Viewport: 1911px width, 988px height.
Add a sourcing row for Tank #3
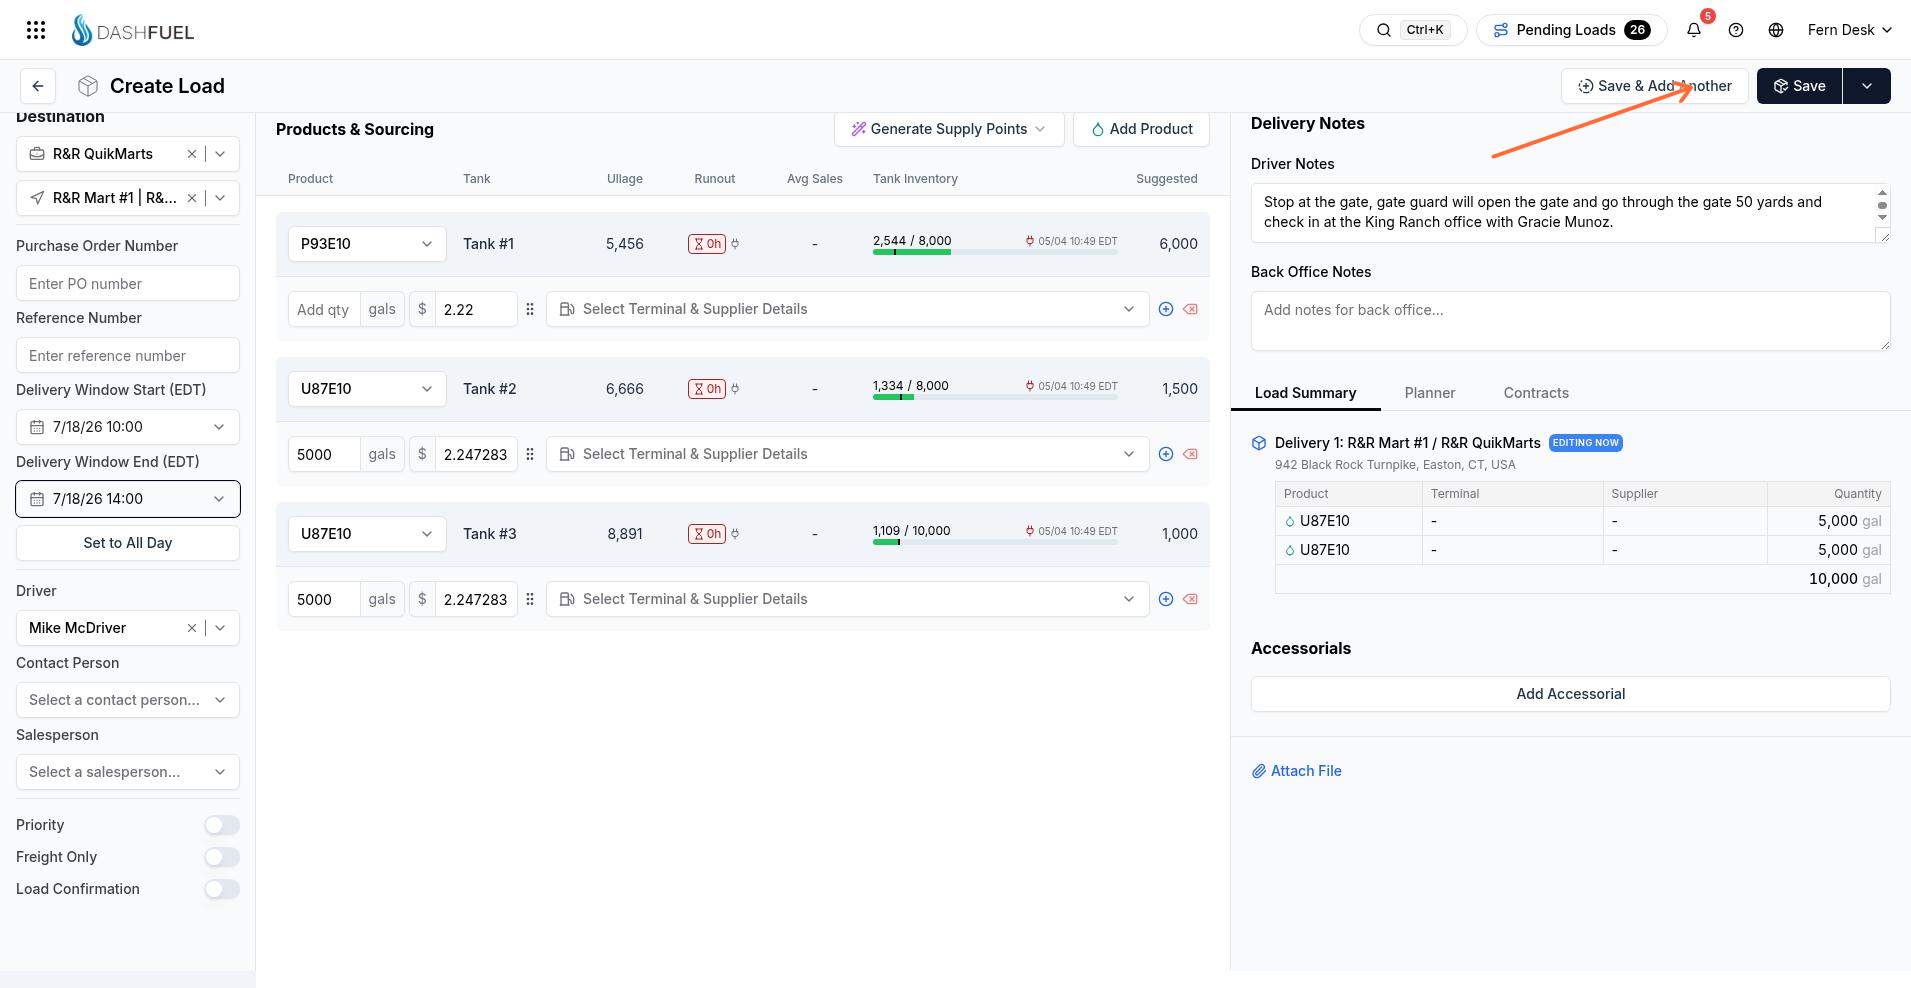pos(1166,599)
